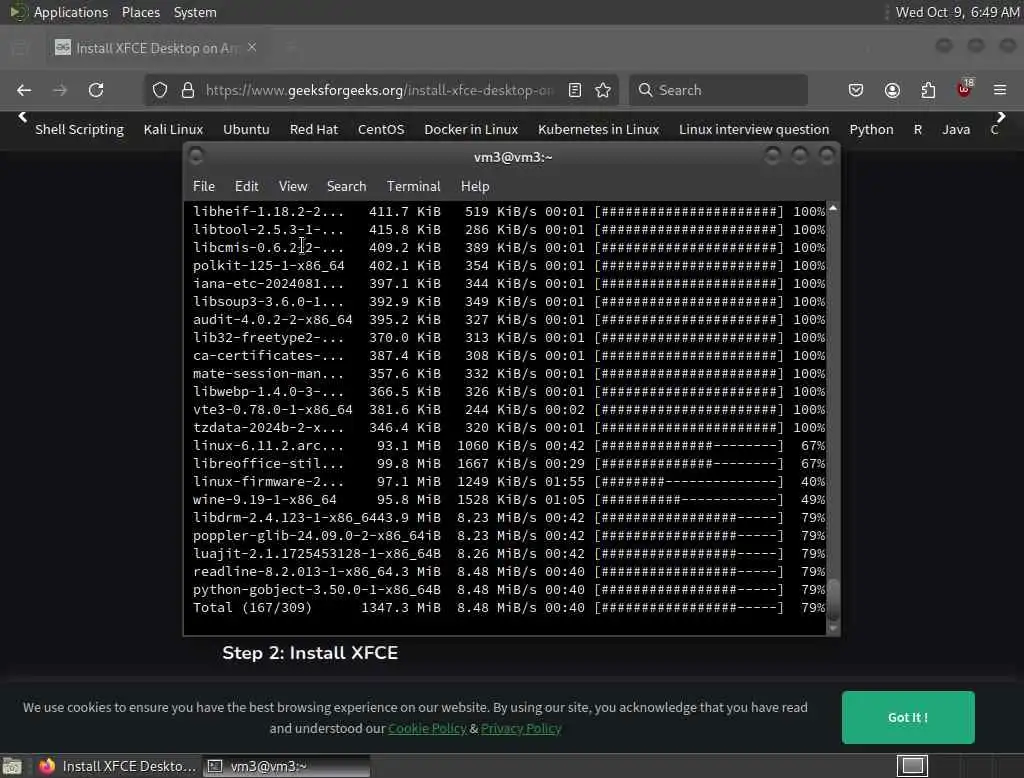Click the uBlock extension icon with badge 18
The image size is (1024, 778).
[965, 89]
